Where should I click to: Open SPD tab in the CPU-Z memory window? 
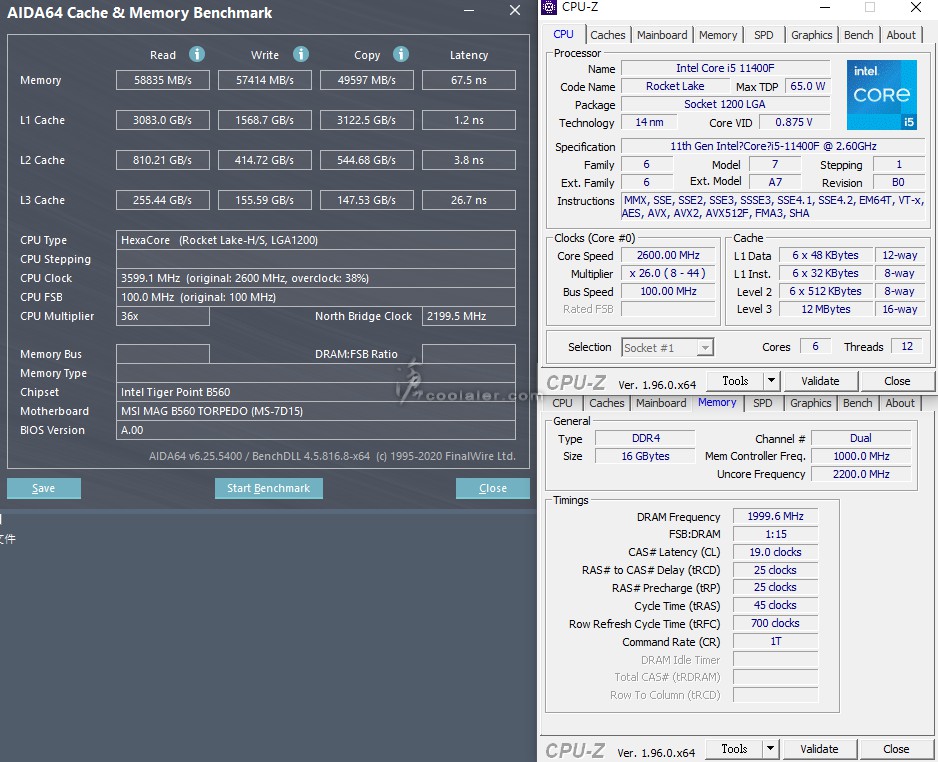click(x=762, y=403)
